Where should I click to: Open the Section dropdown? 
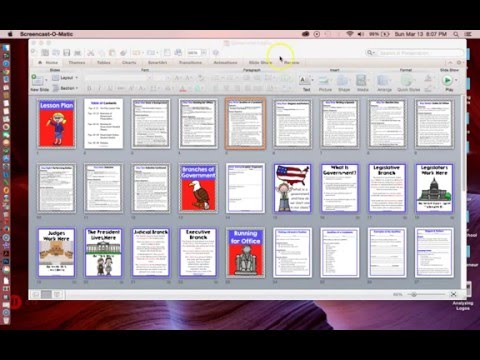[65, 88]
